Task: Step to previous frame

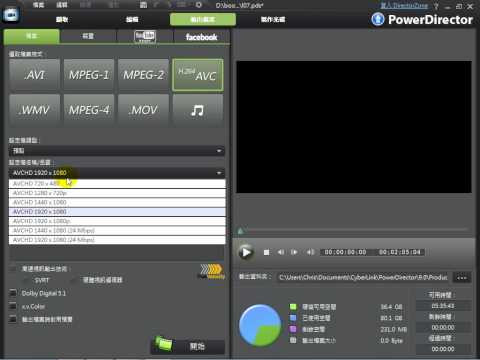Action: coord(281,252)
